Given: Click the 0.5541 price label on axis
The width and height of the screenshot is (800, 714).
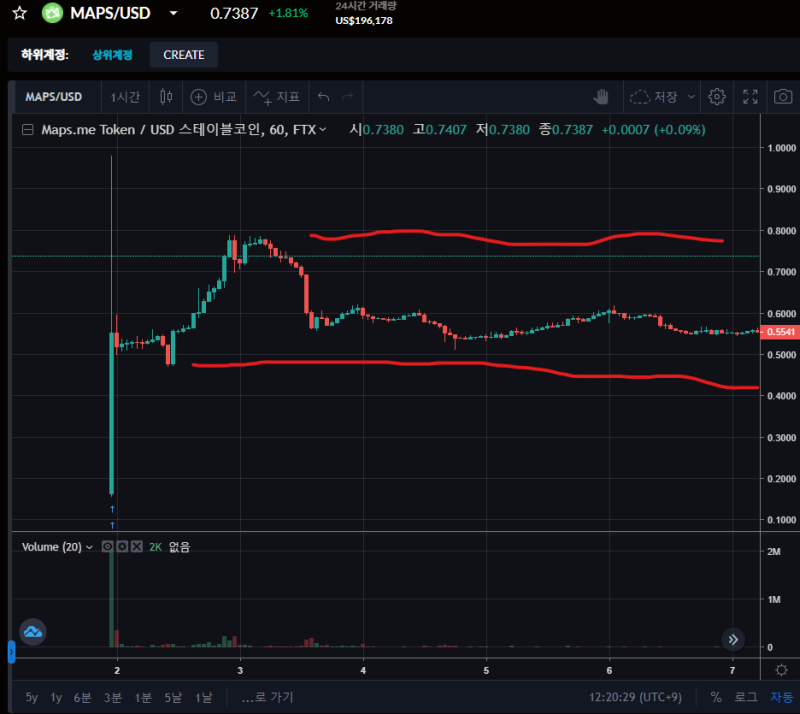Looking at the screenshot, I should click(780, 332).
